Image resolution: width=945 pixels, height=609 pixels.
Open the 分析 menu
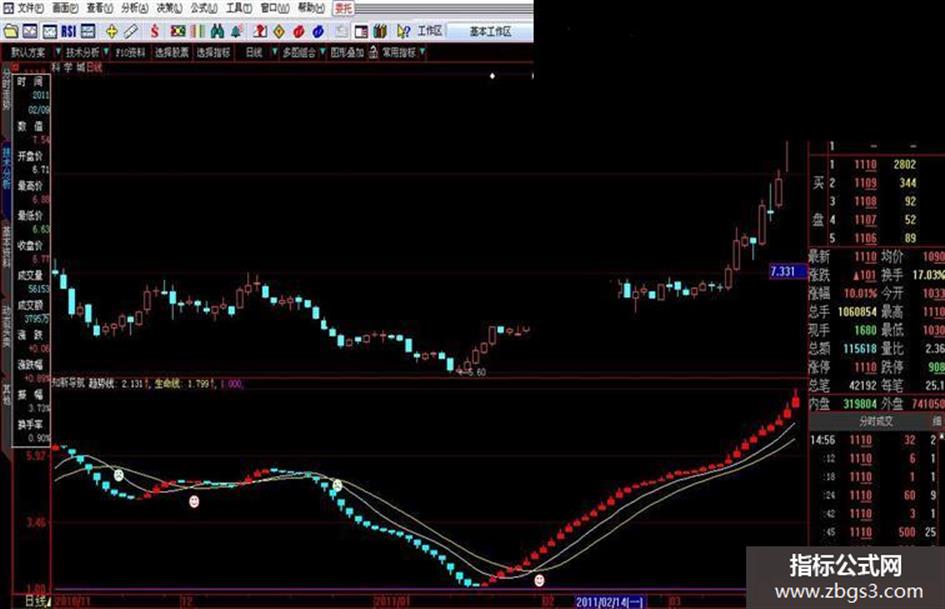[134, 8]
